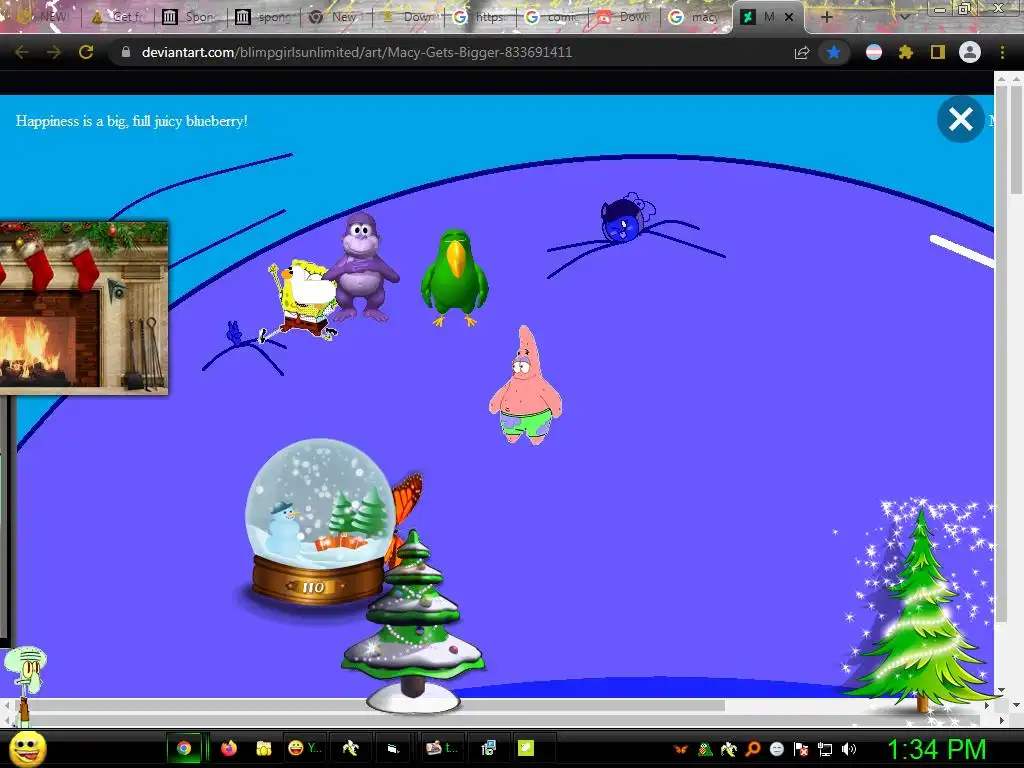Share this page using the share icon
Viewport: 1024px width, 768px height.
click(x=802, y=53)
